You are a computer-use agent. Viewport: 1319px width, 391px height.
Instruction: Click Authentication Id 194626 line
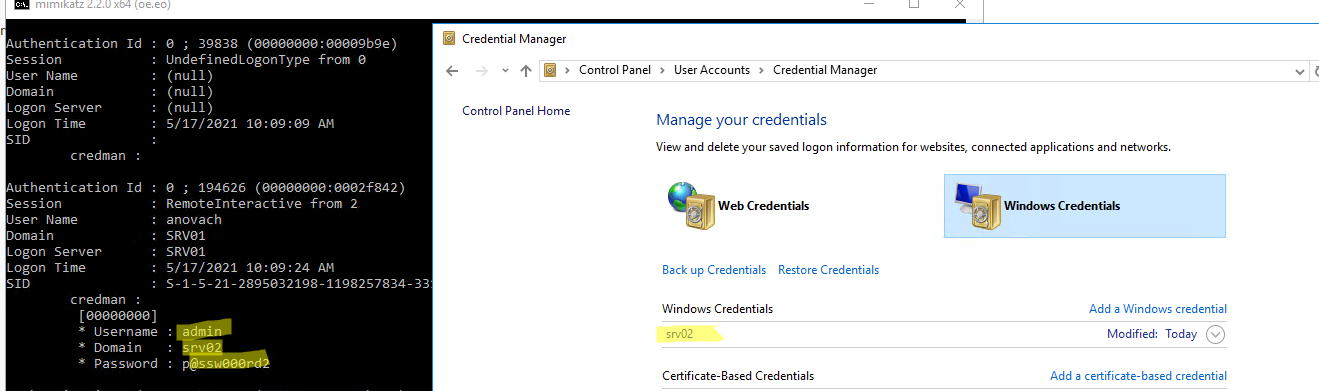coord(206,188)
